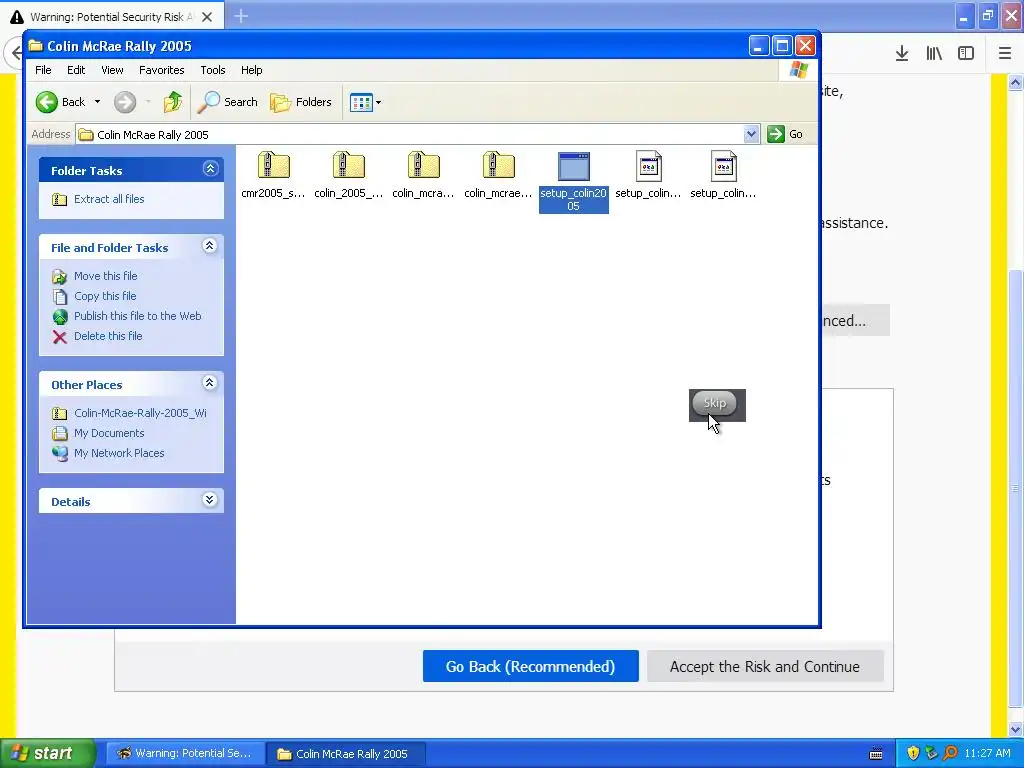
Task: Open the colin_mcra... zip folder
Action: 423,174
